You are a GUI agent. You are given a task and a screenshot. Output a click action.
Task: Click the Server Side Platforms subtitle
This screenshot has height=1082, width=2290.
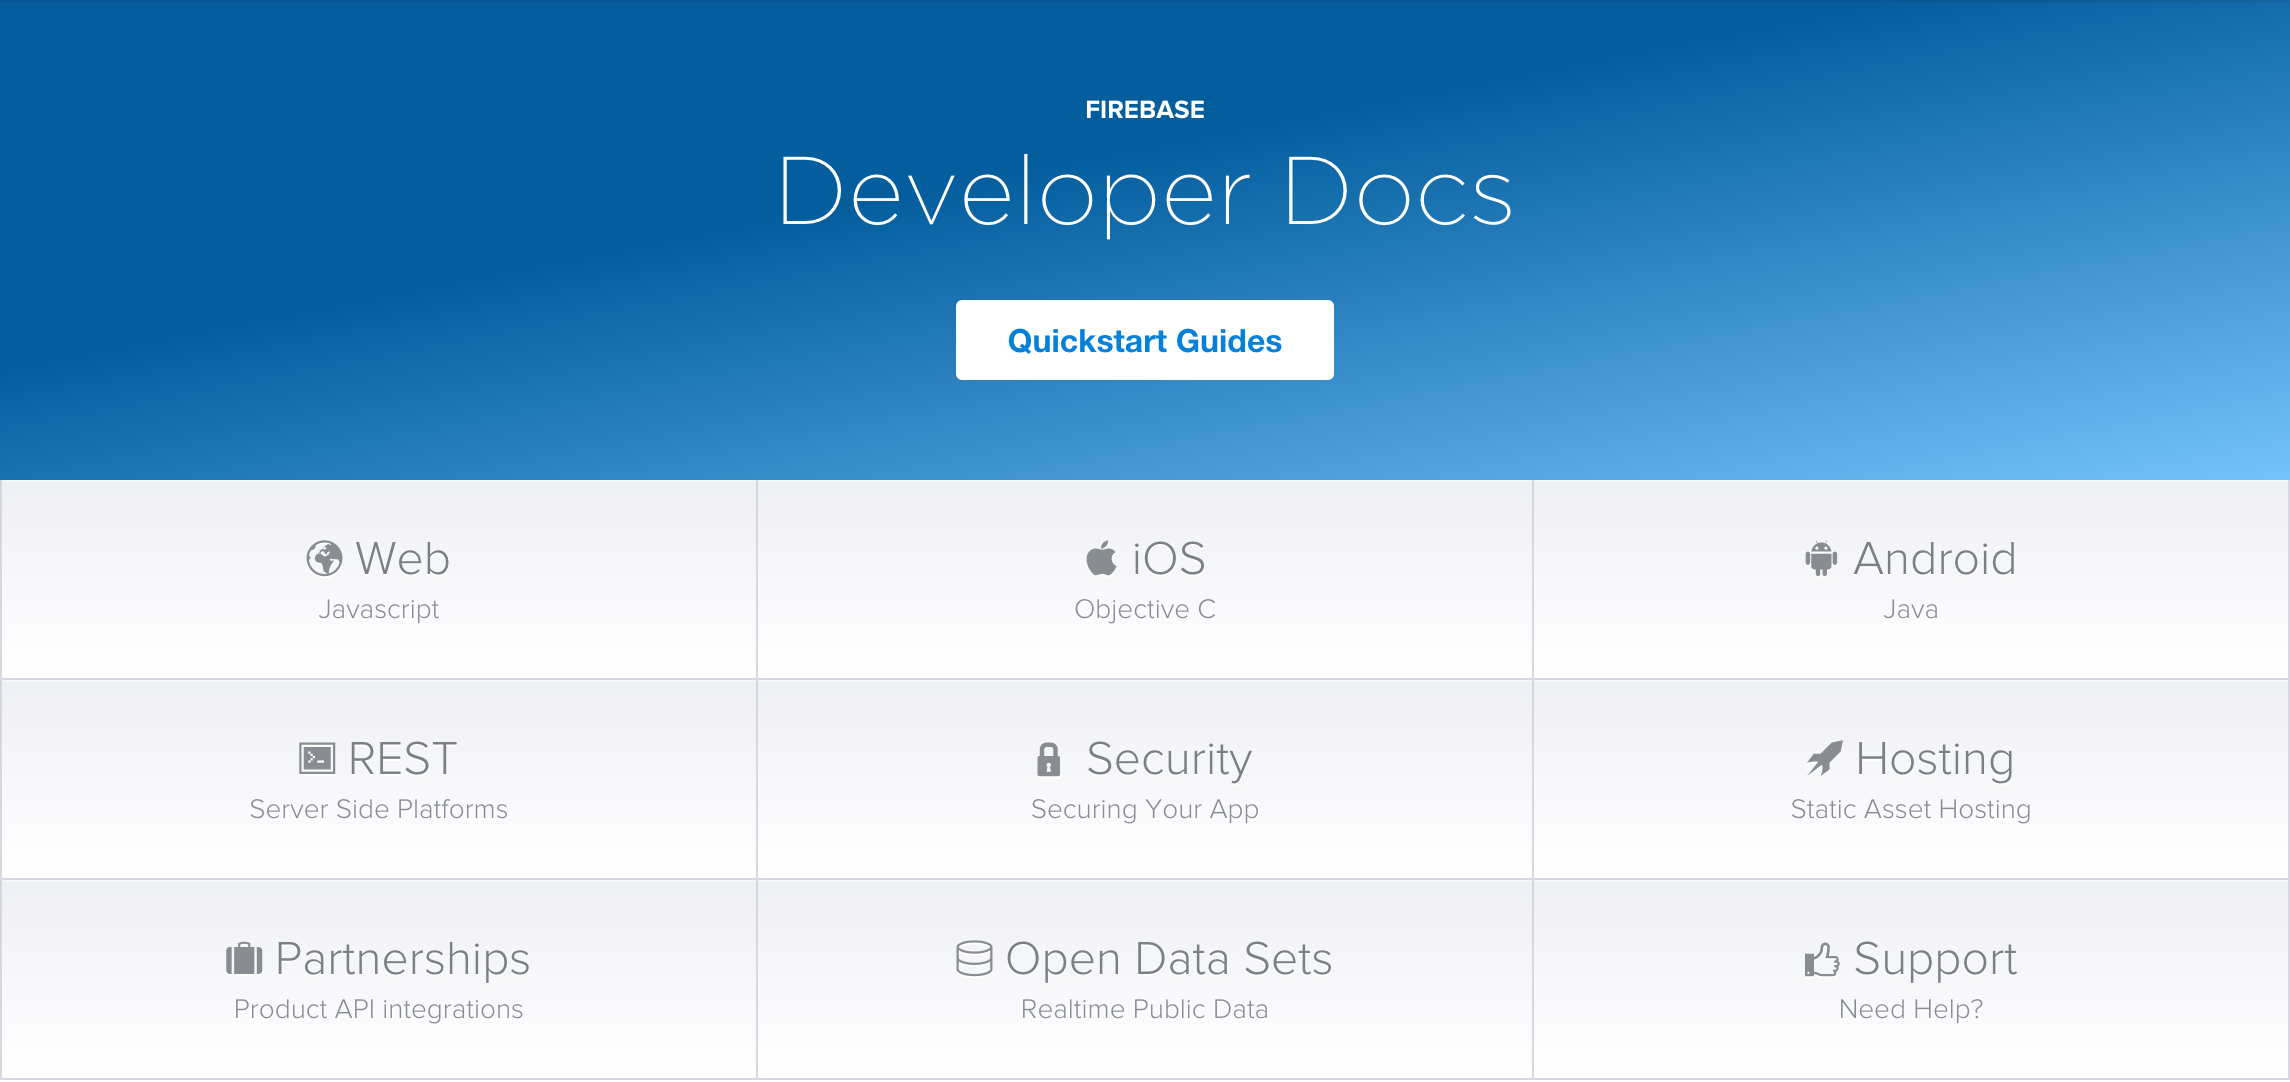pos(378,809)
